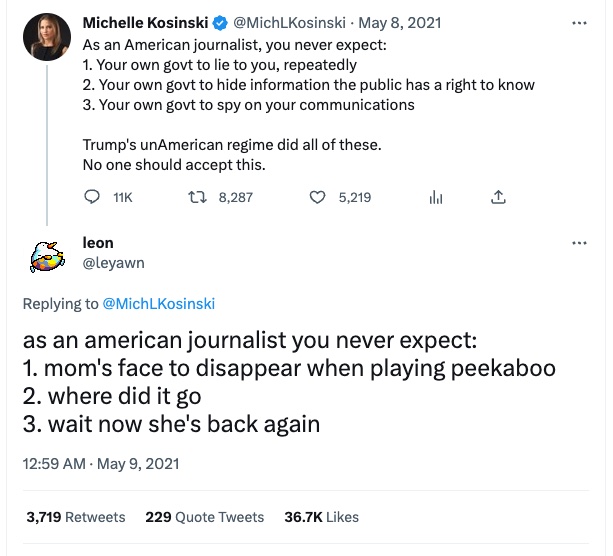
Task: Click the reply icon on Michelle's tweet
Action: point(92,197)
